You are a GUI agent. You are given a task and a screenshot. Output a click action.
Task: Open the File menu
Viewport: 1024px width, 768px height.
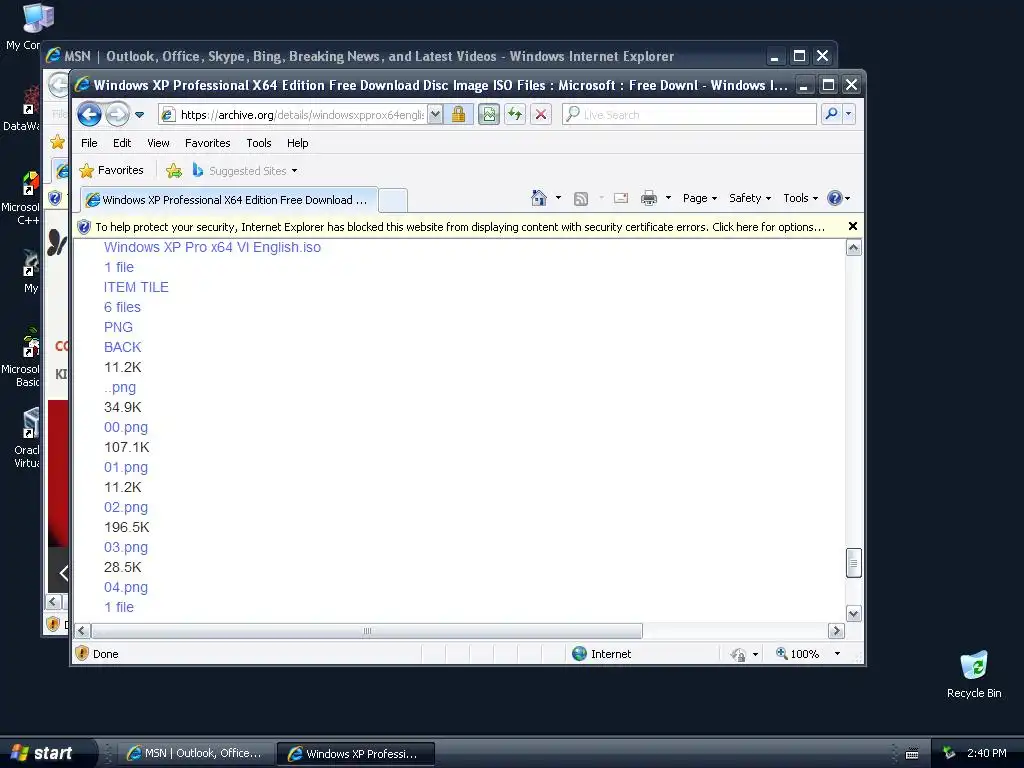89,143
